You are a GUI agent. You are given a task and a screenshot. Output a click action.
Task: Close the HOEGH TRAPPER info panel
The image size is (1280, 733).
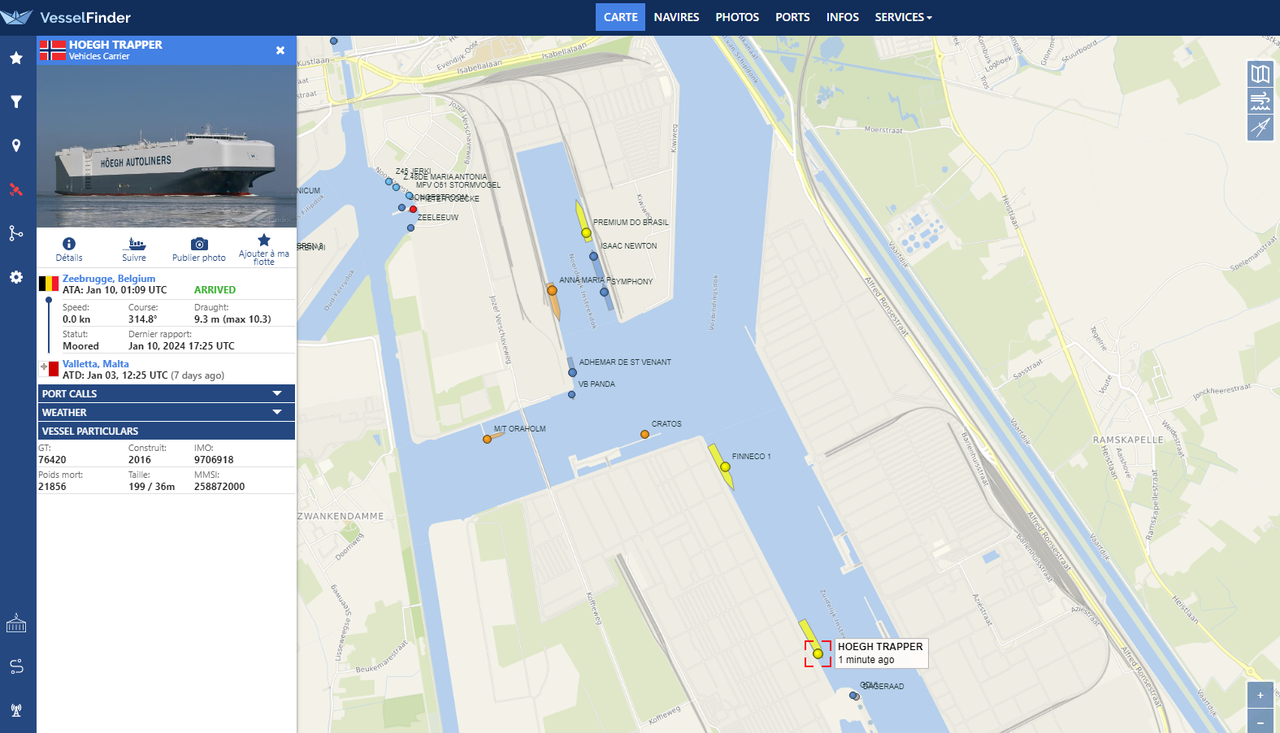click(x=280, y=50)
